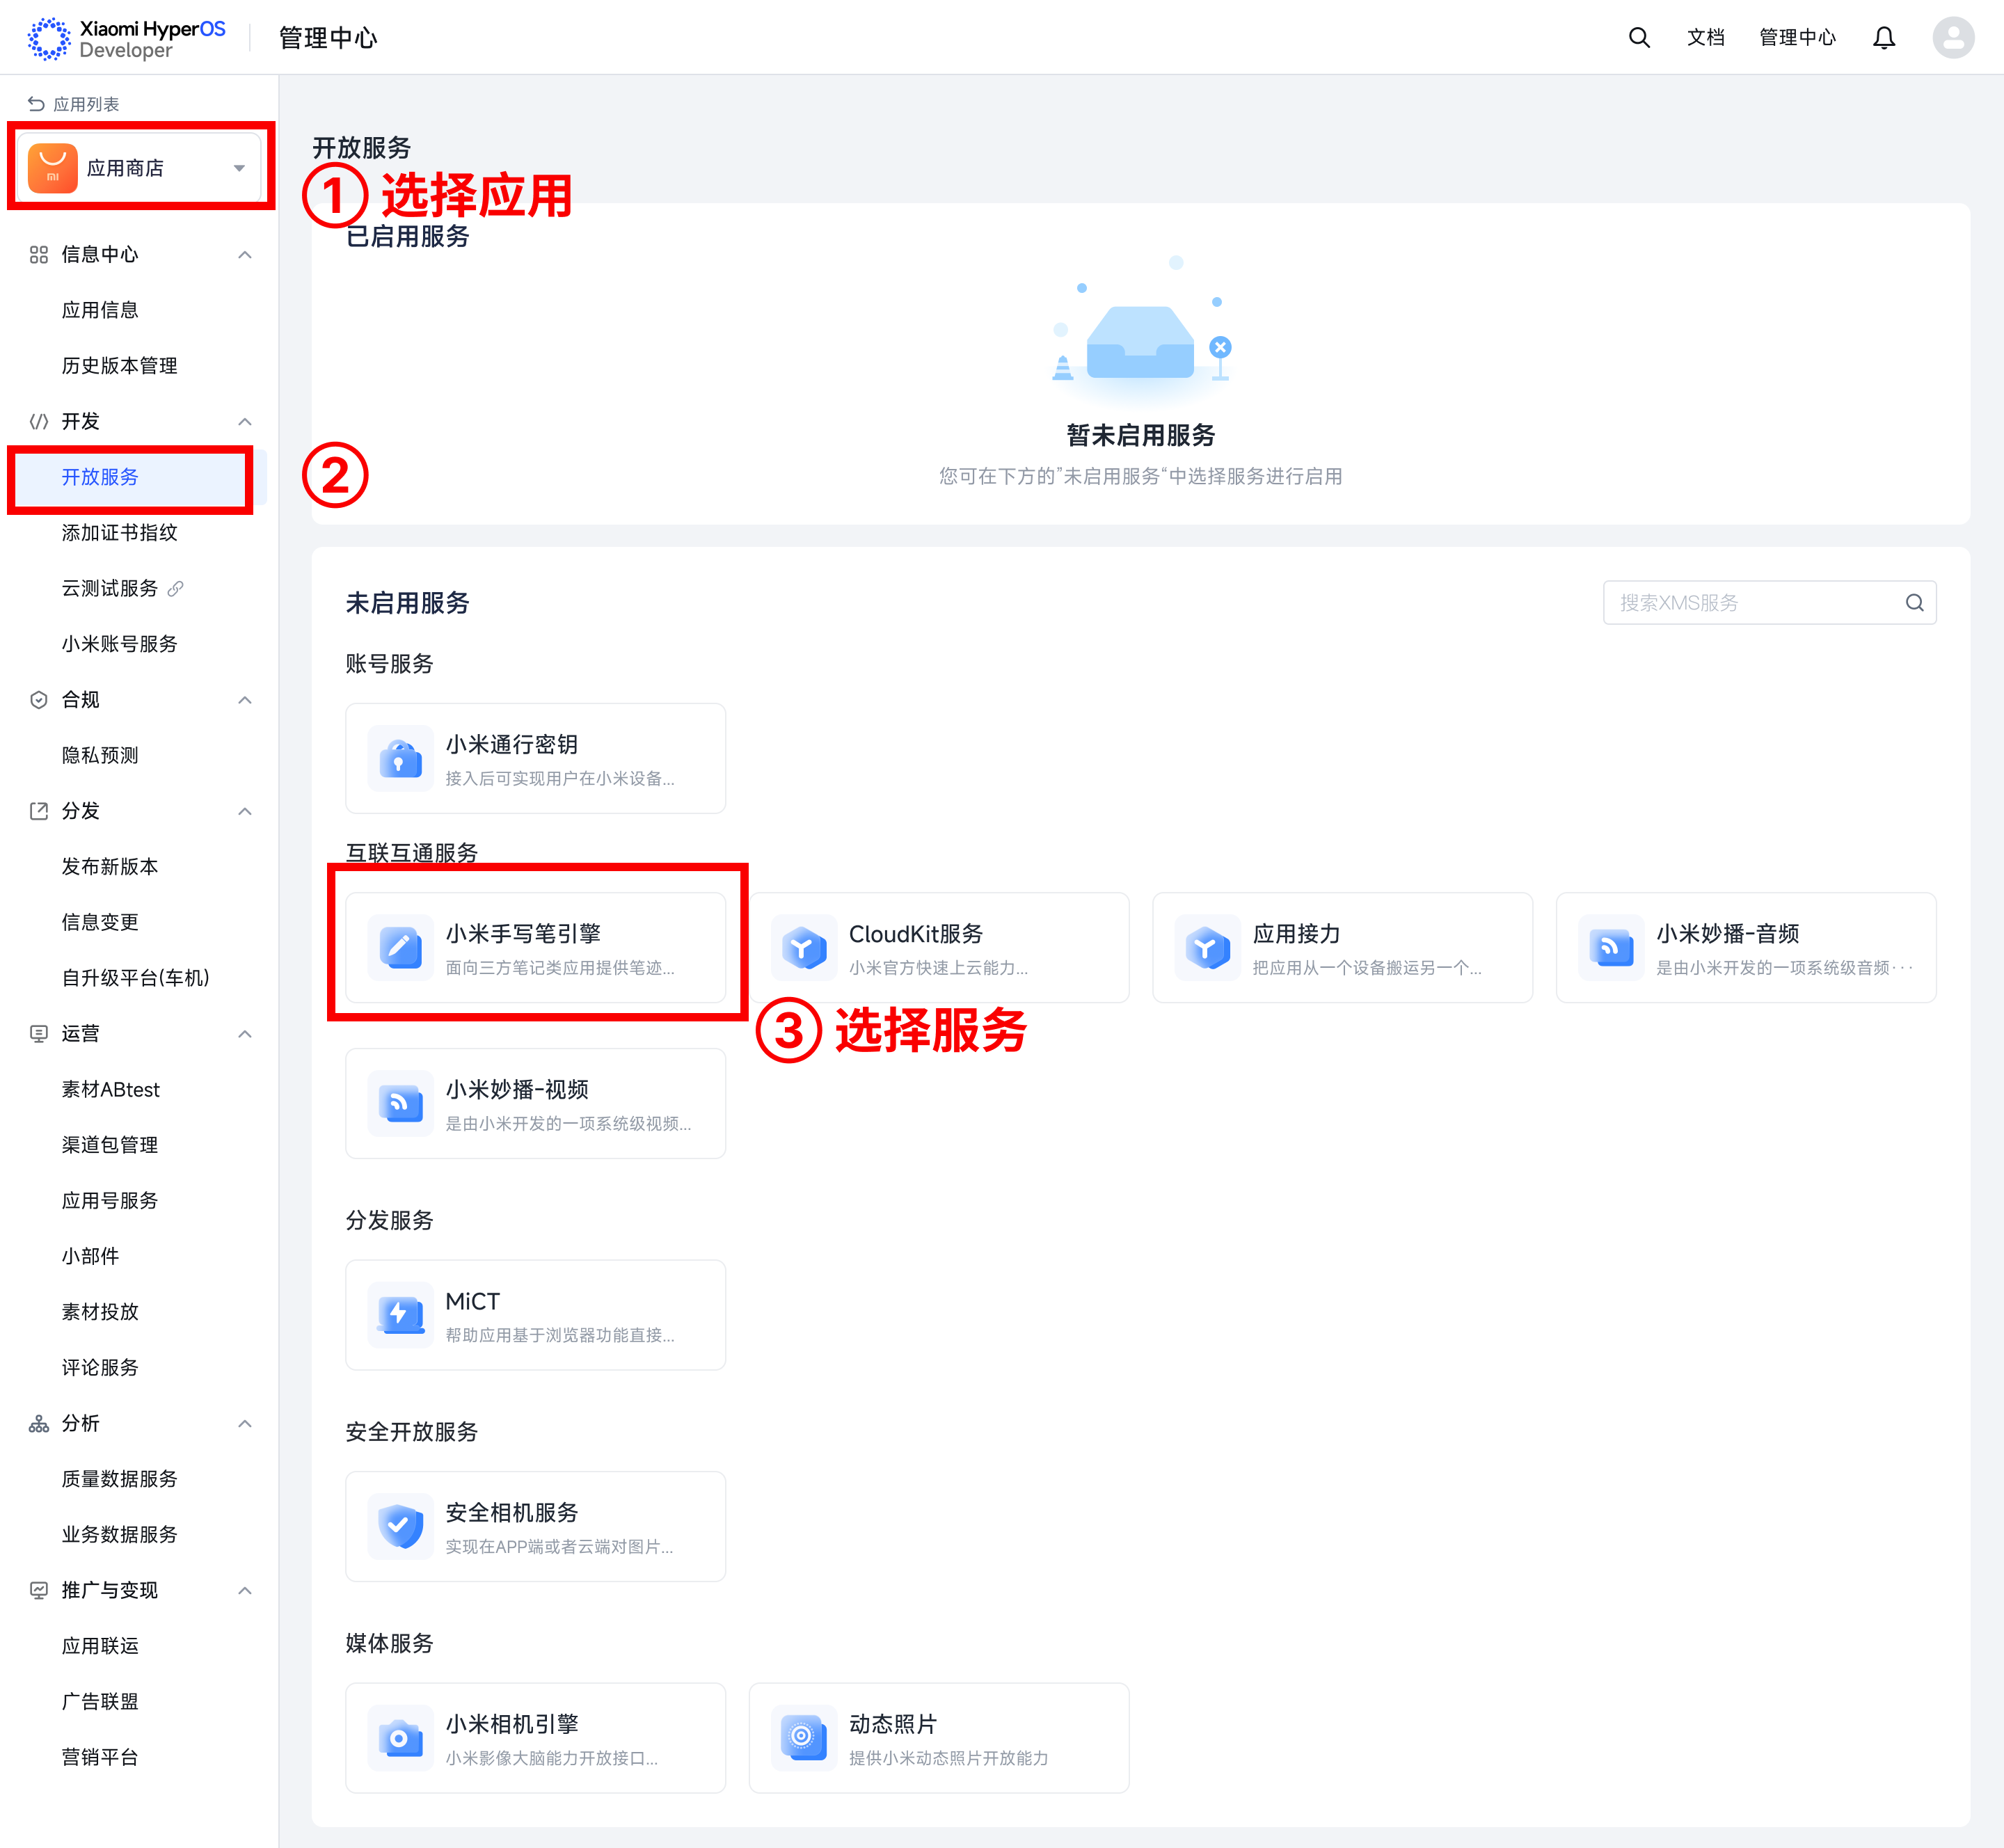This screenshot has width=2004, height=1848.
Task: Focus the 搜索XMS服务 search field
Action: pos(1769,603)
